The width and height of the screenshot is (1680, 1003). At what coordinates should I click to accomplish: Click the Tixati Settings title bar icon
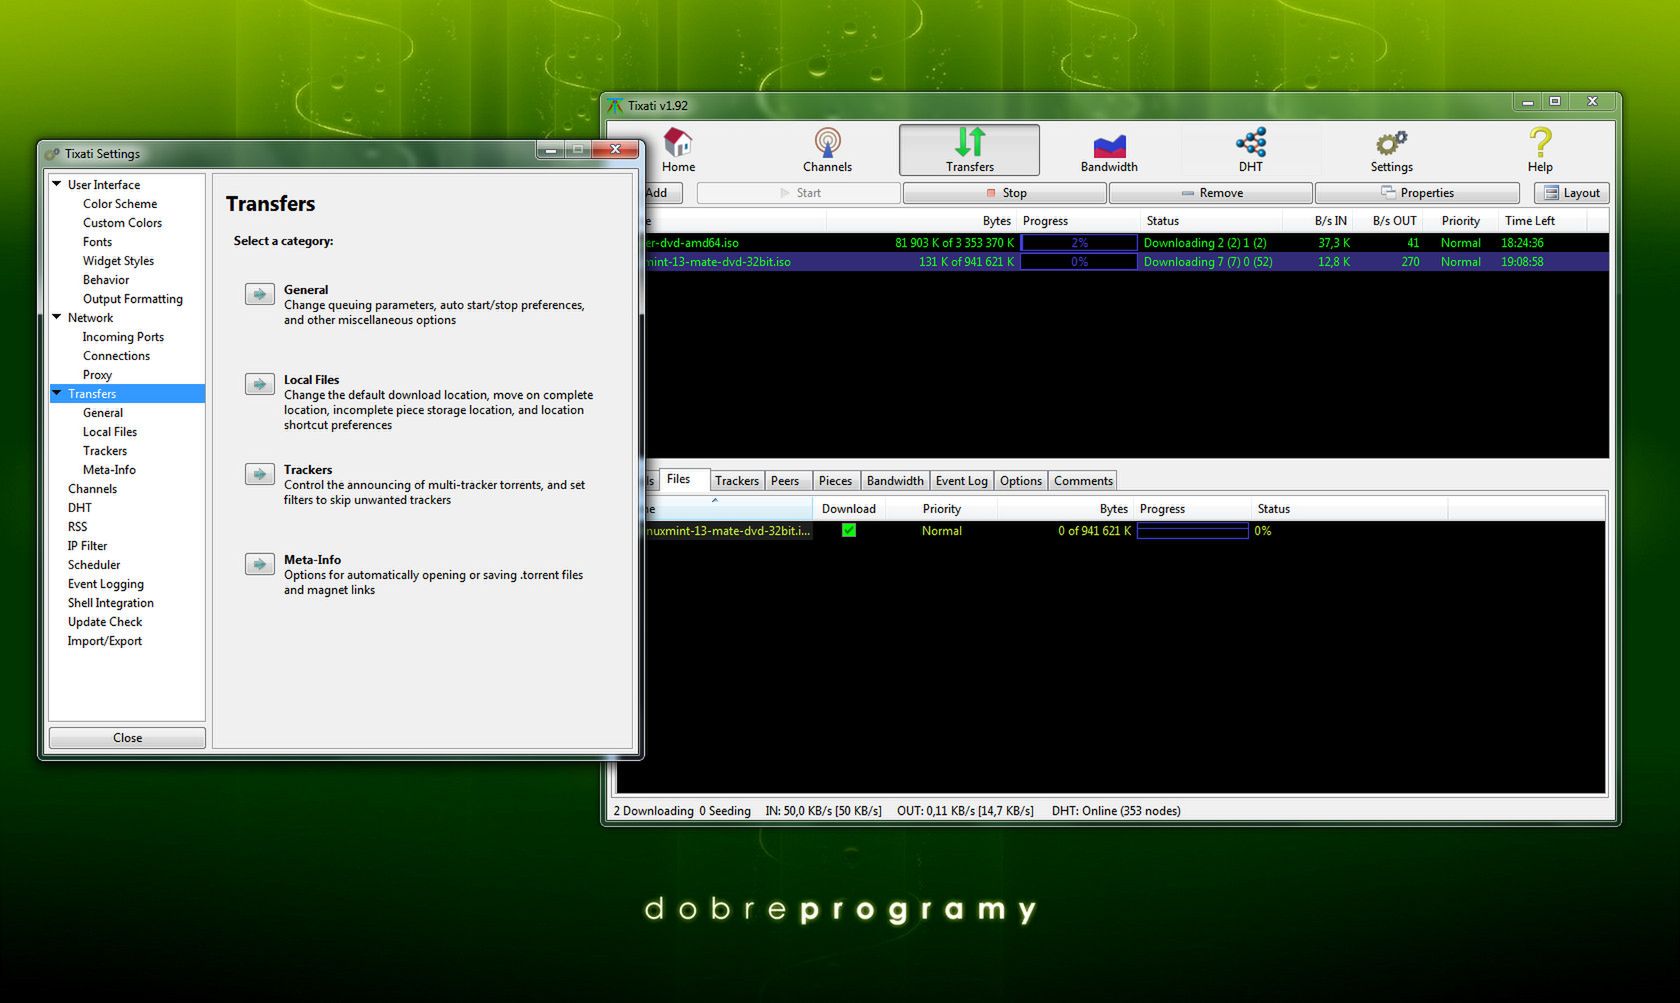click(53, 154)
